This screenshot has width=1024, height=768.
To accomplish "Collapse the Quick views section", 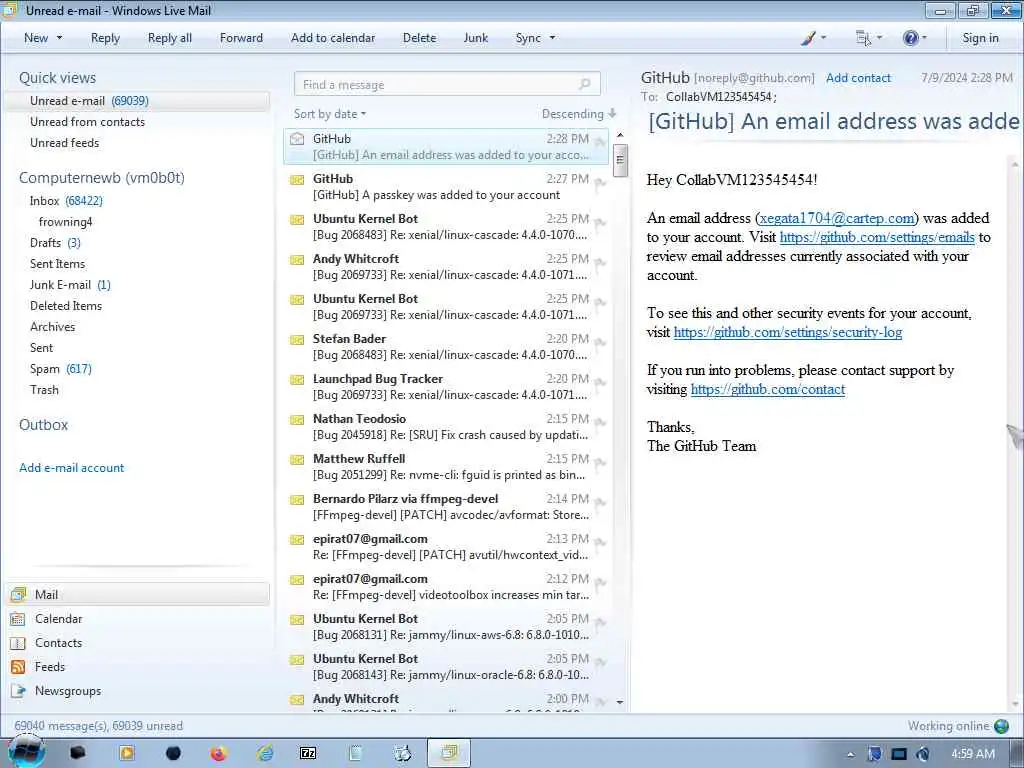I will pyautogui.click(x=57, y=78).
